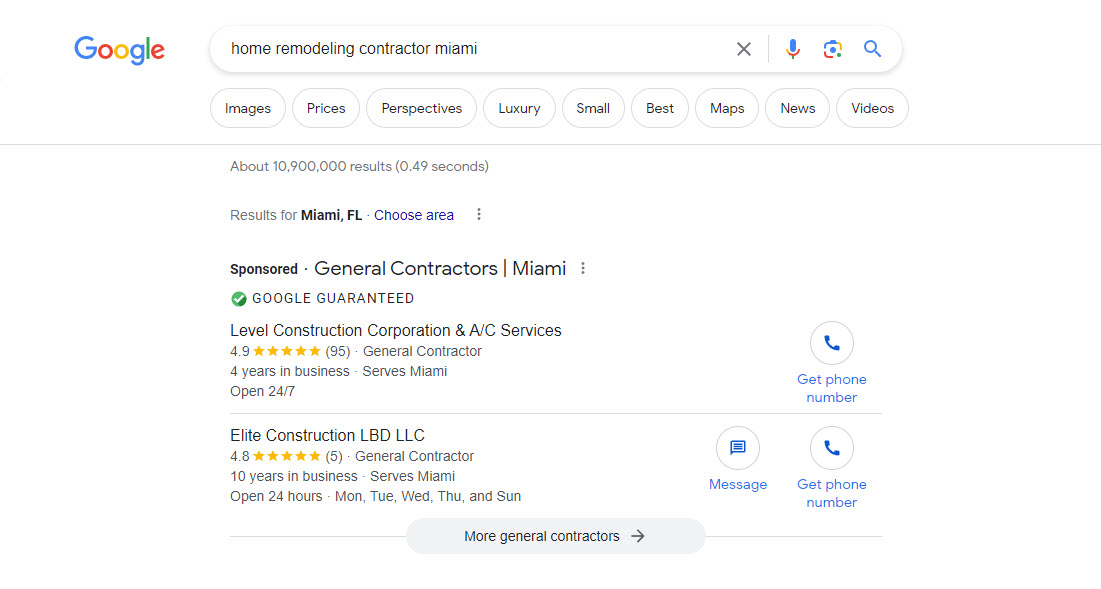Click the Choose area link
This screenshot has width=1101, height=589.
tap(413, 214)
